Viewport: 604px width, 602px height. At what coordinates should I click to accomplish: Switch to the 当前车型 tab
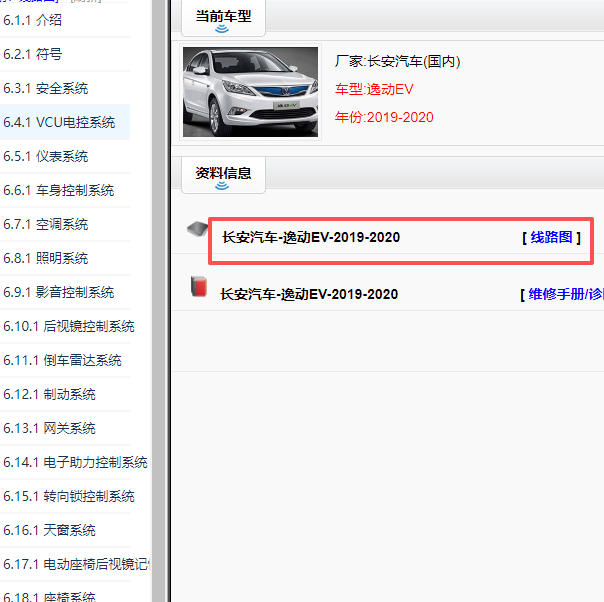tap(223, 18)
